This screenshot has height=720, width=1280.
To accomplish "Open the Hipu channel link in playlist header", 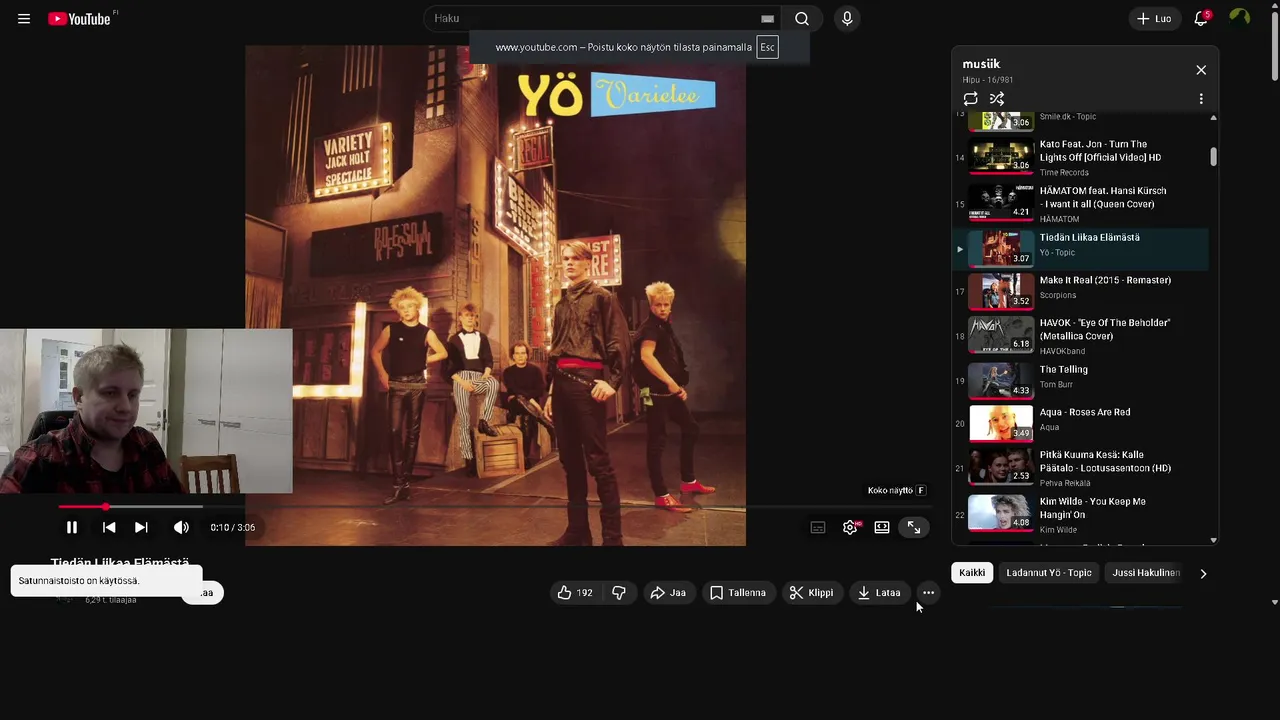I will [x=971, y=80].
